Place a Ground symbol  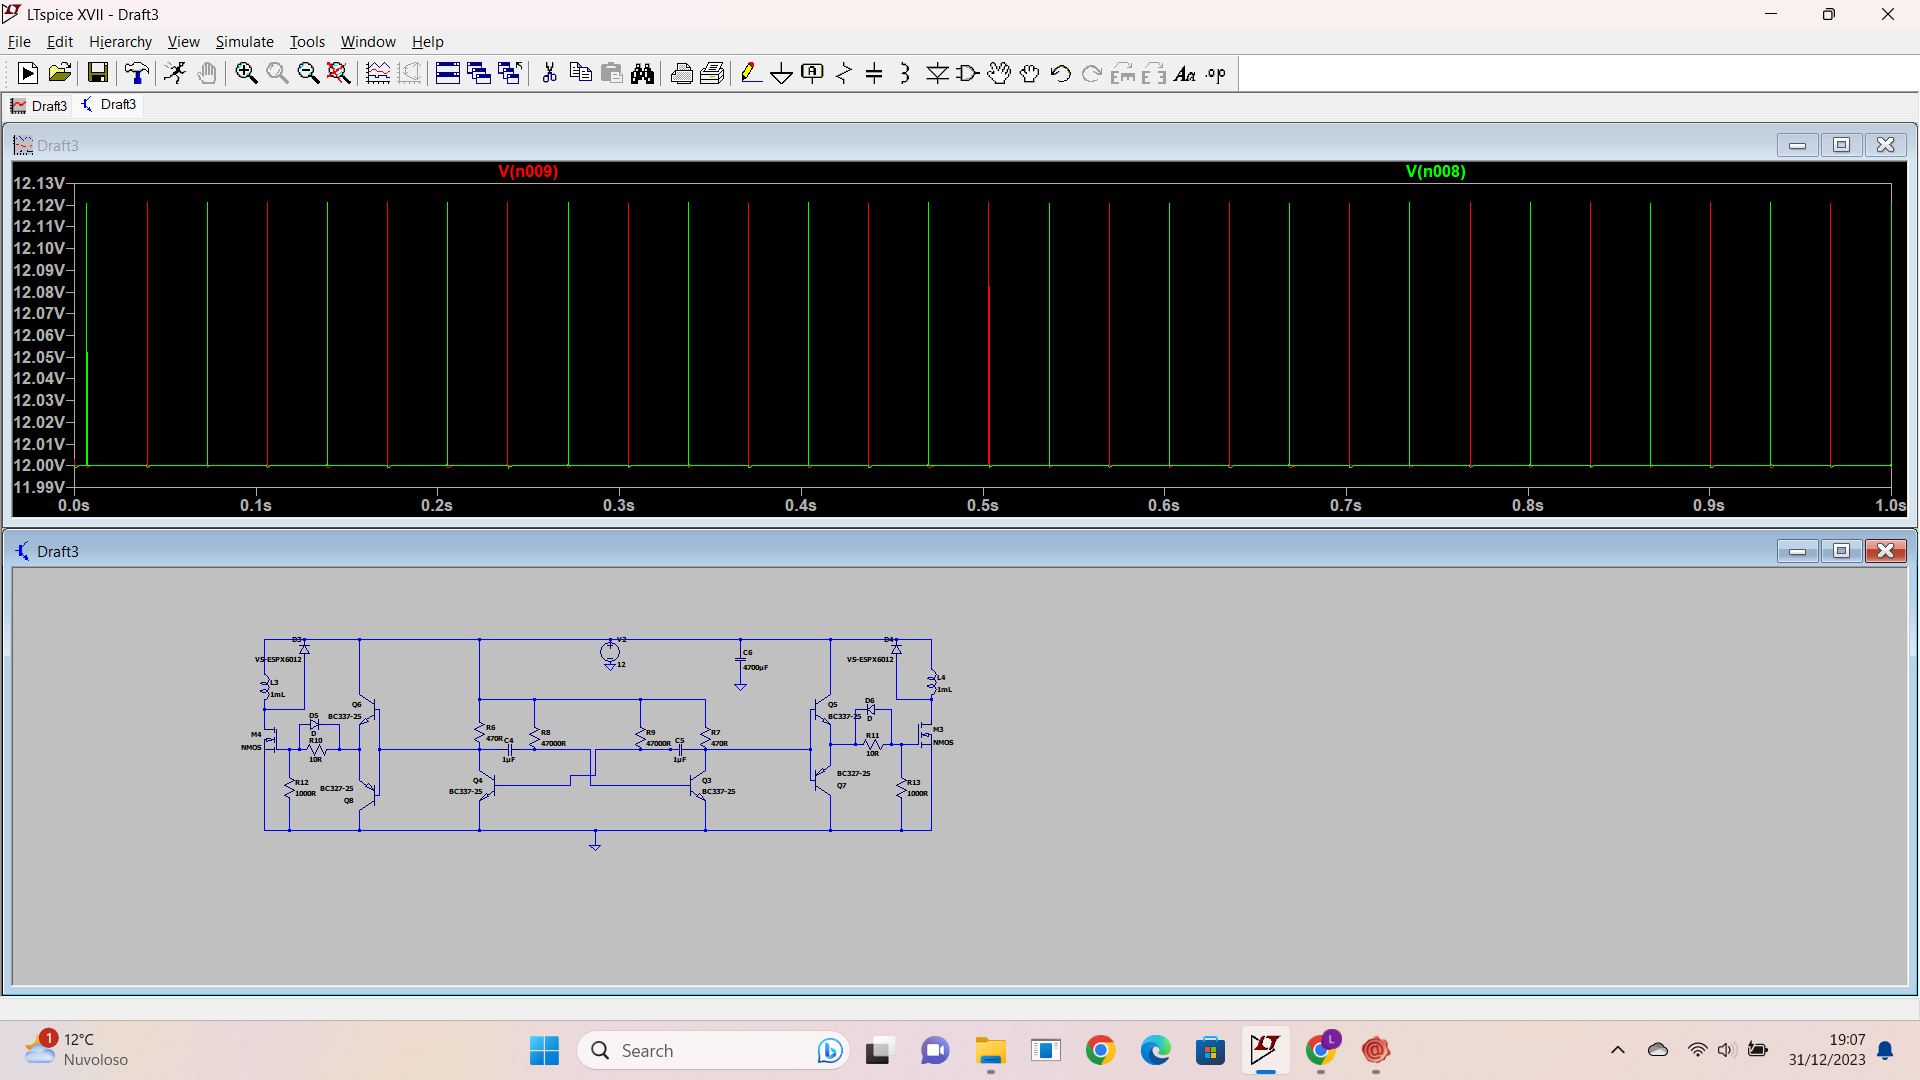point(782,73)
